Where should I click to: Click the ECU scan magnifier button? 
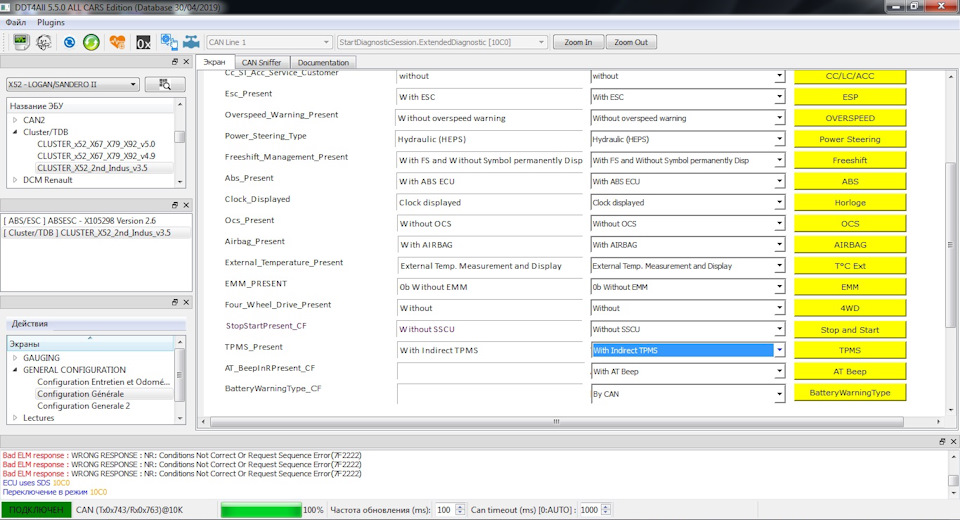point(165,85)
